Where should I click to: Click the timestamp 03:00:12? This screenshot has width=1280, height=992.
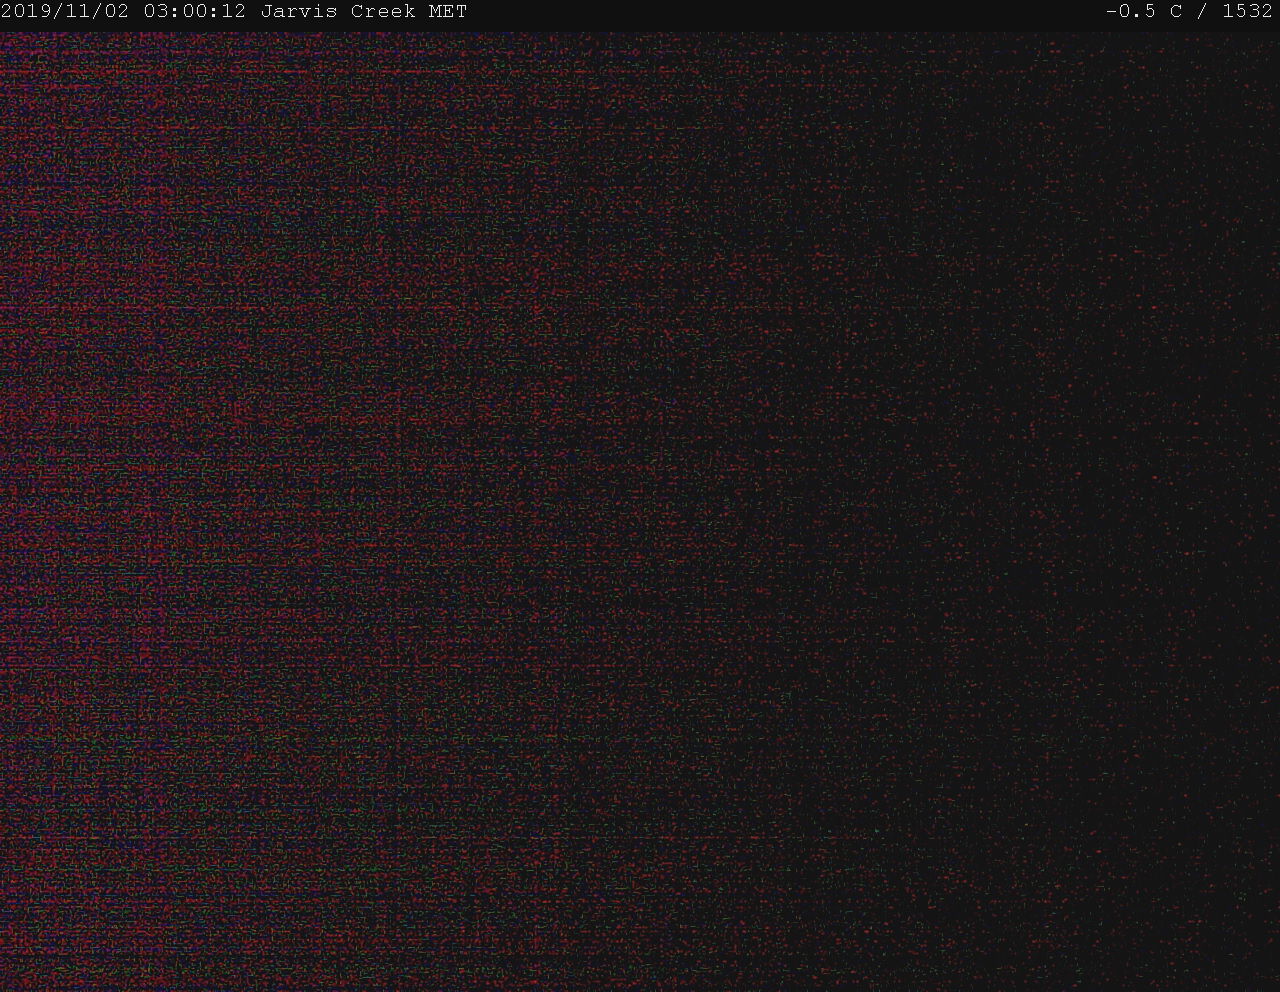click(x=194, y=12)
